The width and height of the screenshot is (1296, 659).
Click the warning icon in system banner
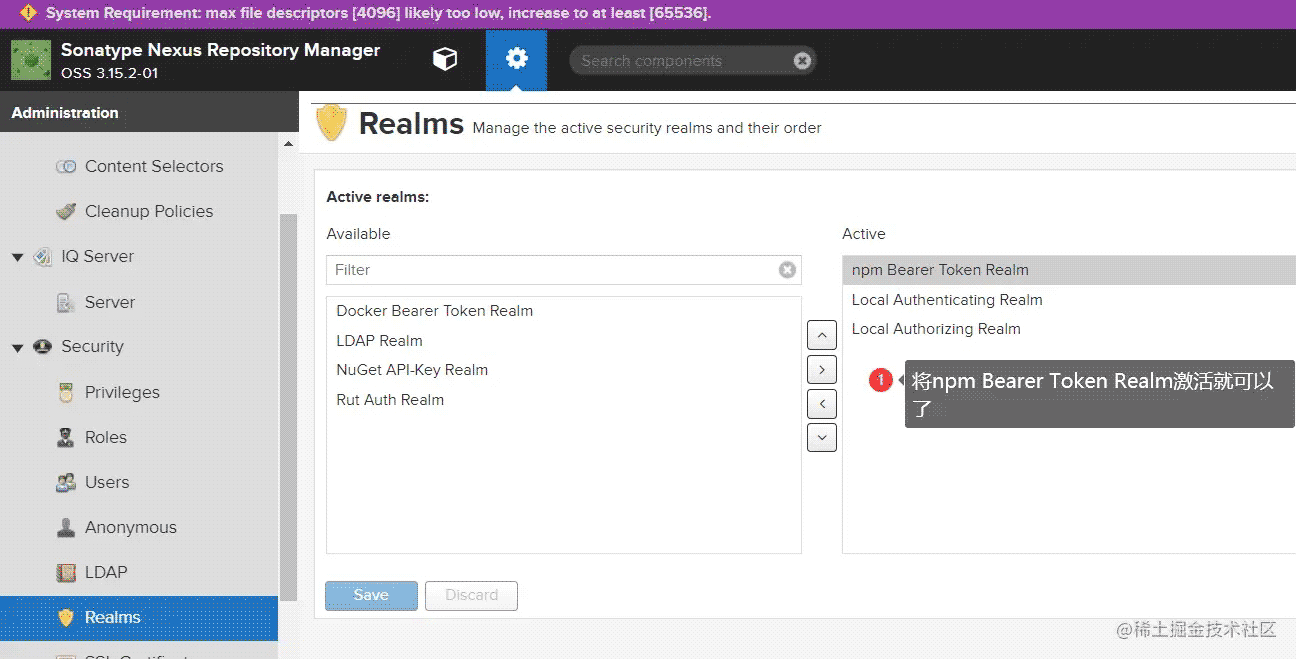[28, 13]
